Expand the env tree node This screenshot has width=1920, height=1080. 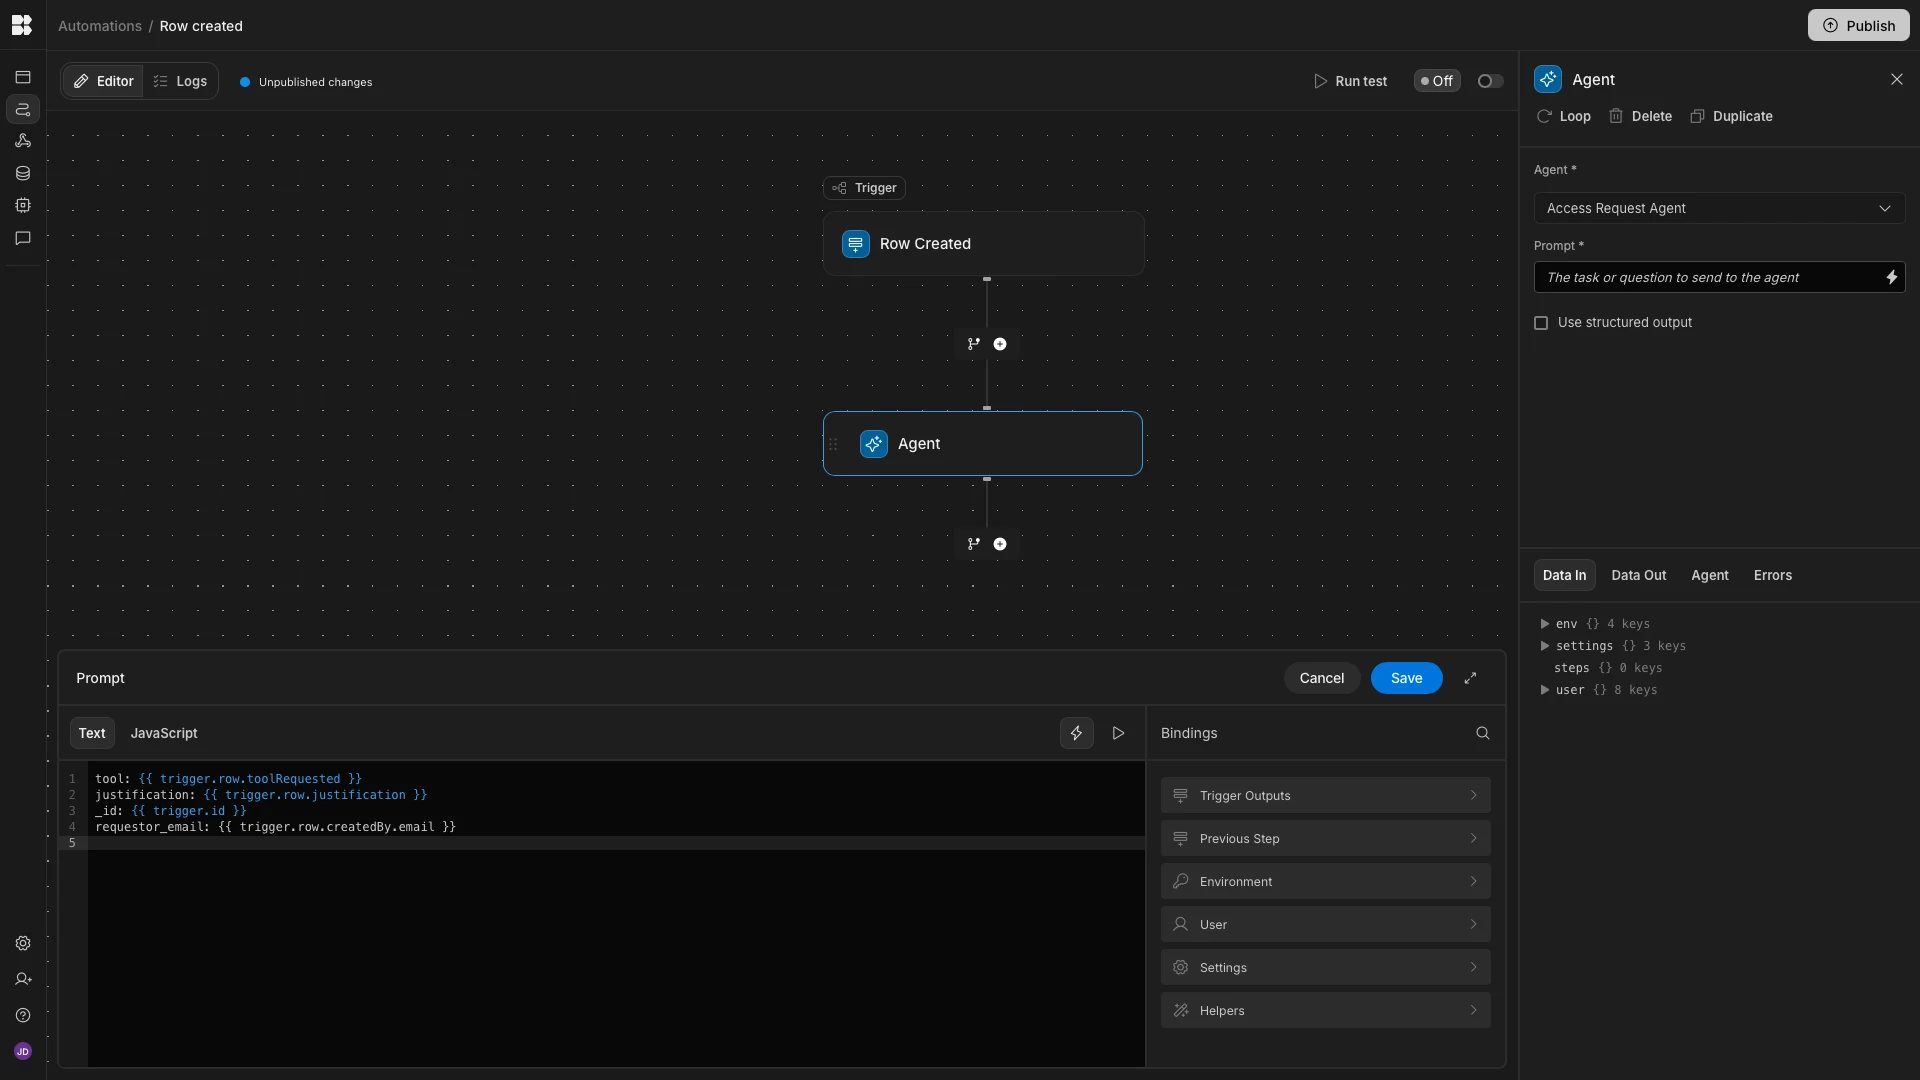(x=1545, y=624)
